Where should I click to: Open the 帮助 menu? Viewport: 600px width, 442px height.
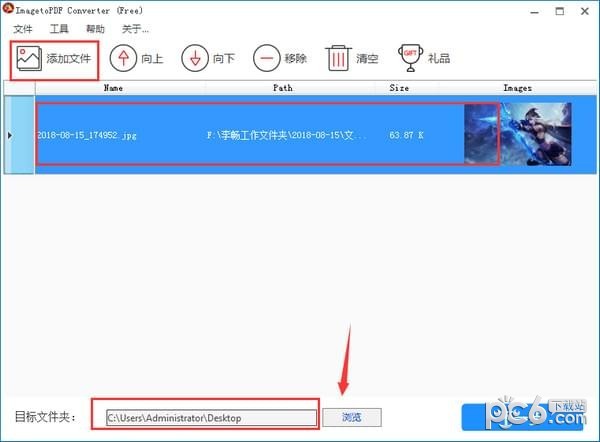tap(95, 29)
